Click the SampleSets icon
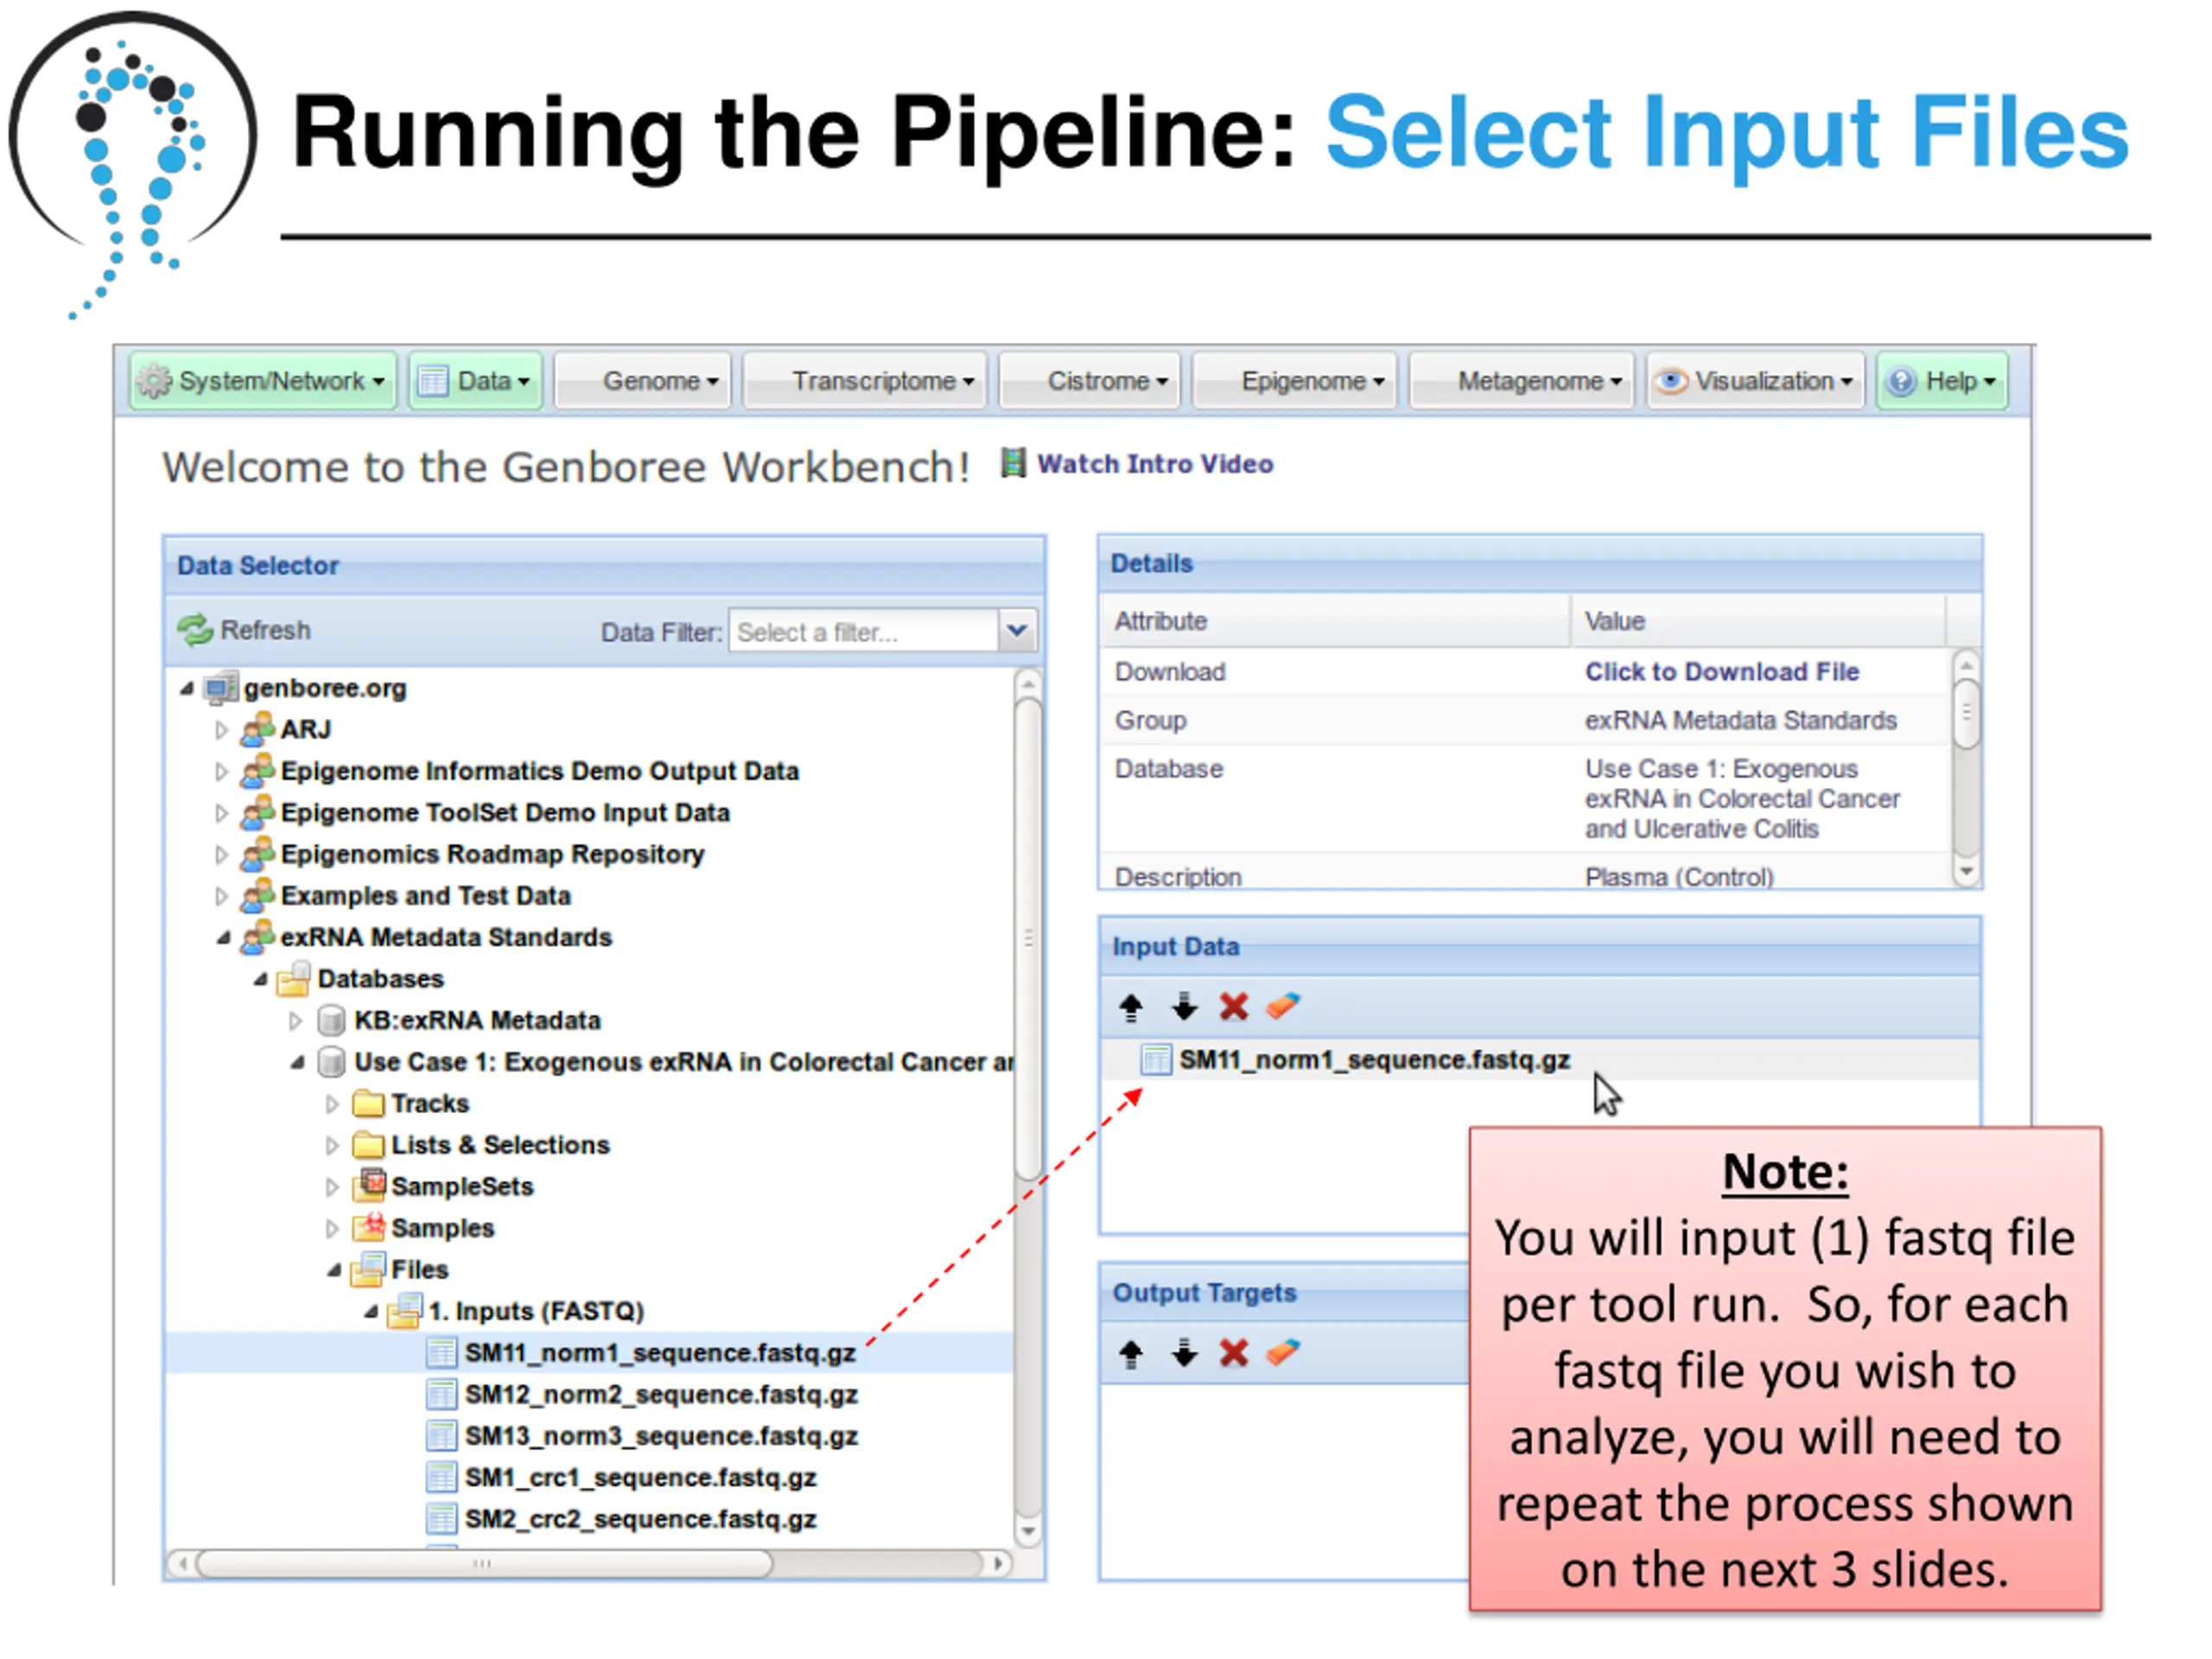 coord(369,1186)
